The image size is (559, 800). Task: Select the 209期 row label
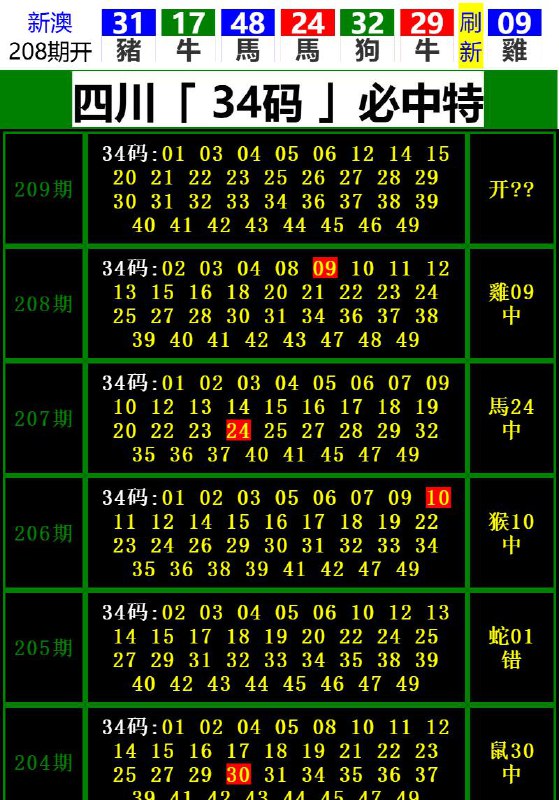pos(43,189)
